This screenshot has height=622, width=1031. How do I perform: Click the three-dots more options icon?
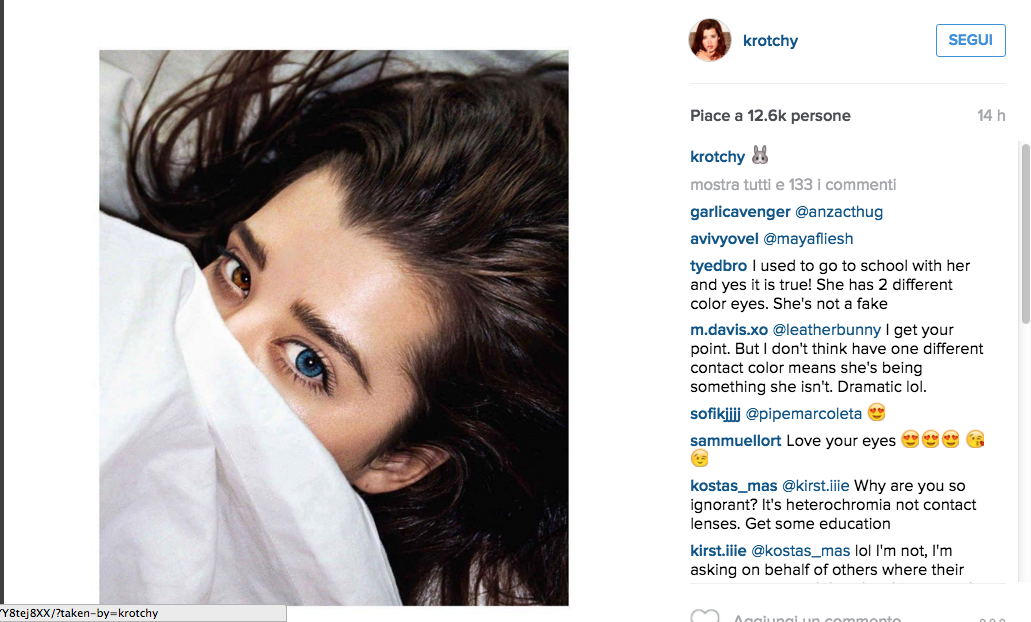(992, 619)
